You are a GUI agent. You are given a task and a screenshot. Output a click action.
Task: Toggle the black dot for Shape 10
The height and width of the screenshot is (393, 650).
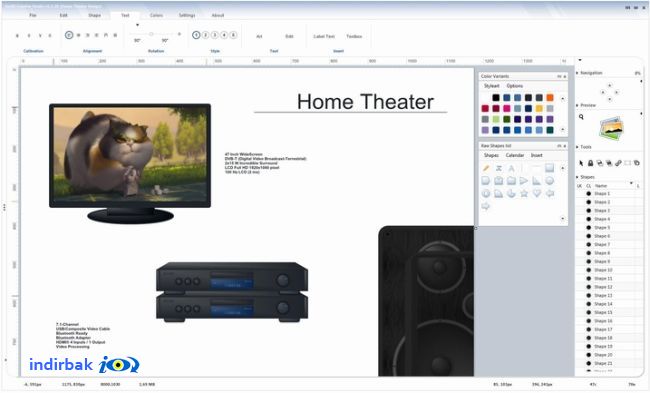[589, 270]
